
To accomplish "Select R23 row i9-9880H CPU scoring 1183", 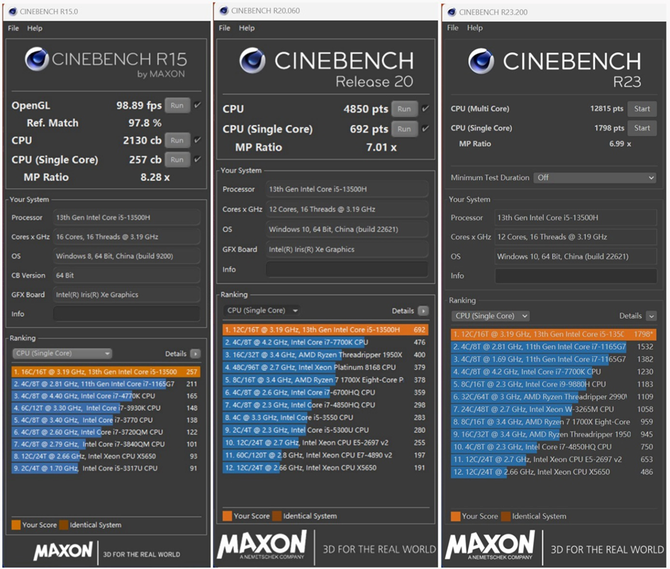I will 553,384.
